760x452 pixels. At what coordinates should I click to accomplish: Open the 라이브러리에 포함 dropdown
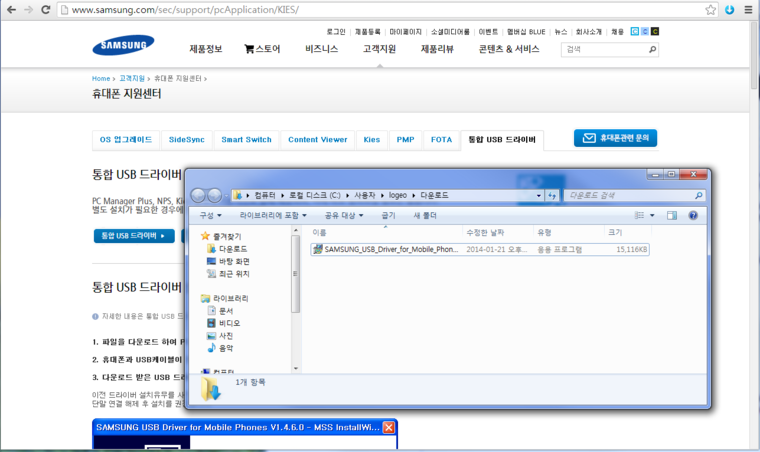(x=273, y=215)
